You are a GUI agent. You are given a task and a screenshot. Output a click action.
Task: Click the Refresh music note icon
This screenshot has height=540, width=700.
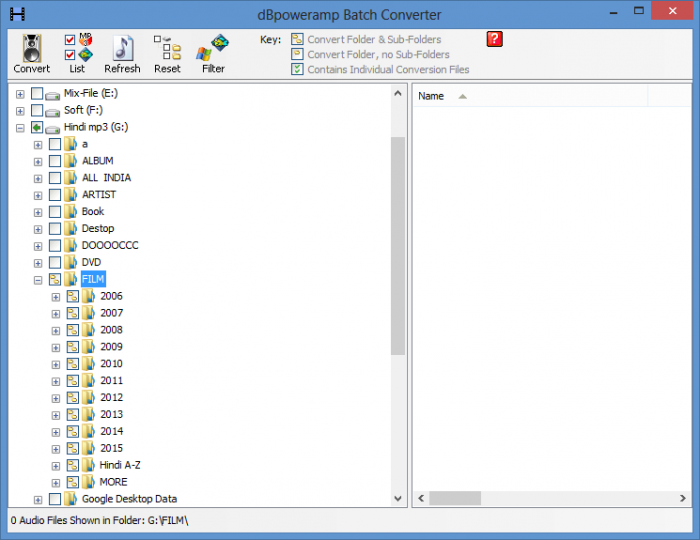[123, 48]
